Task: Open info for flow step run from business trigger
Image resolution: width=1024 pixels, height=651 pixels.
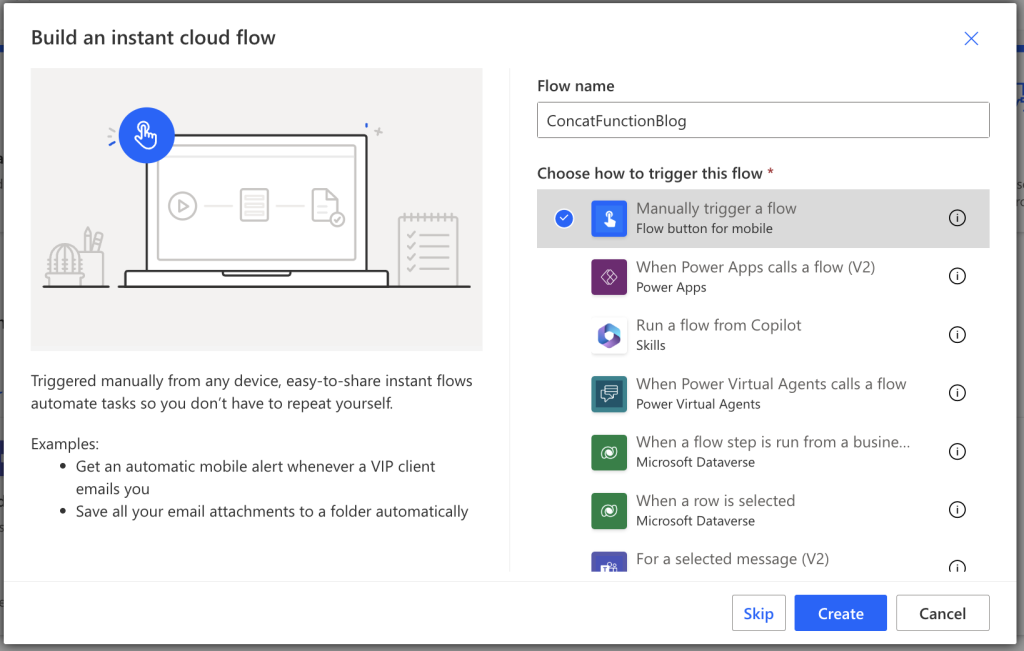Action: pos(957,452)
